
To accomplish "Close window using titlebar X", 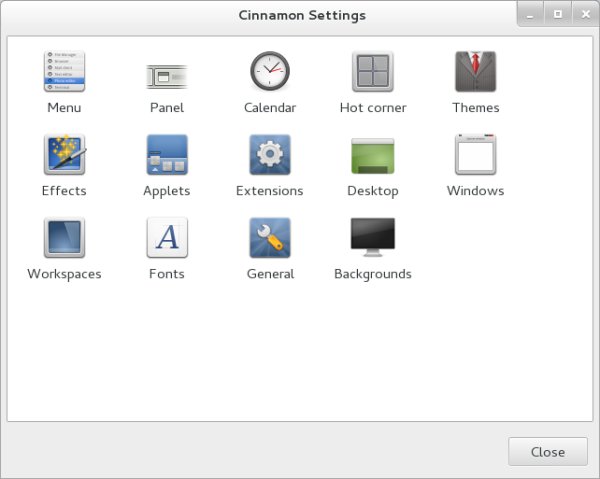I will (x=585, y=15).
